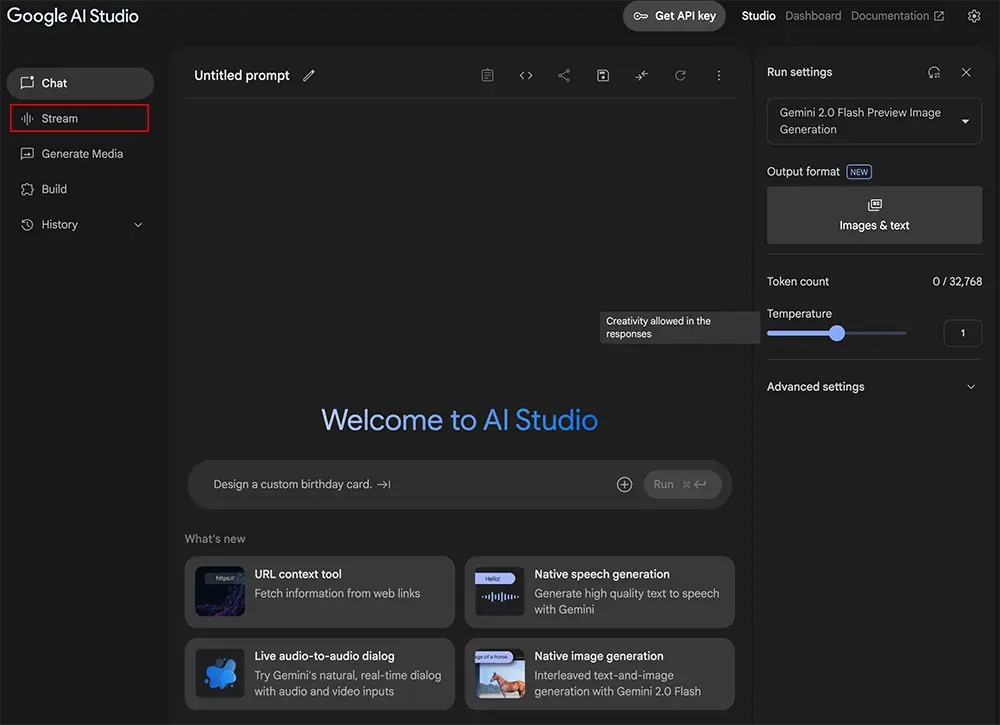Screen dimensions: 1000x725
Task: Click the Images & text icon
Action: point(874,205)
